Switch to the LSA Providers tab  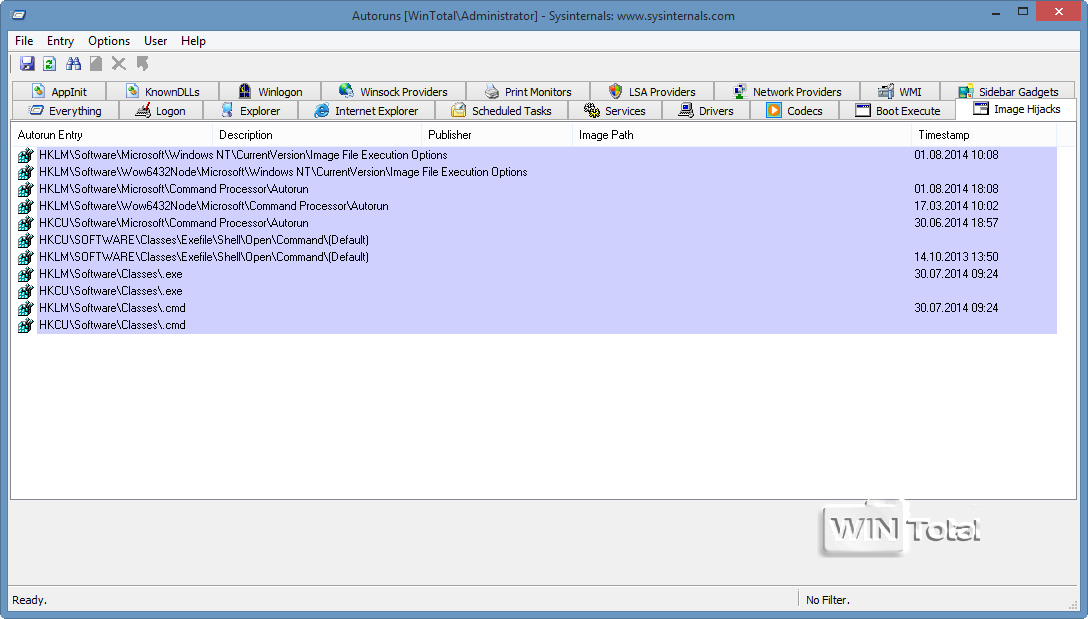coord(652,92)
